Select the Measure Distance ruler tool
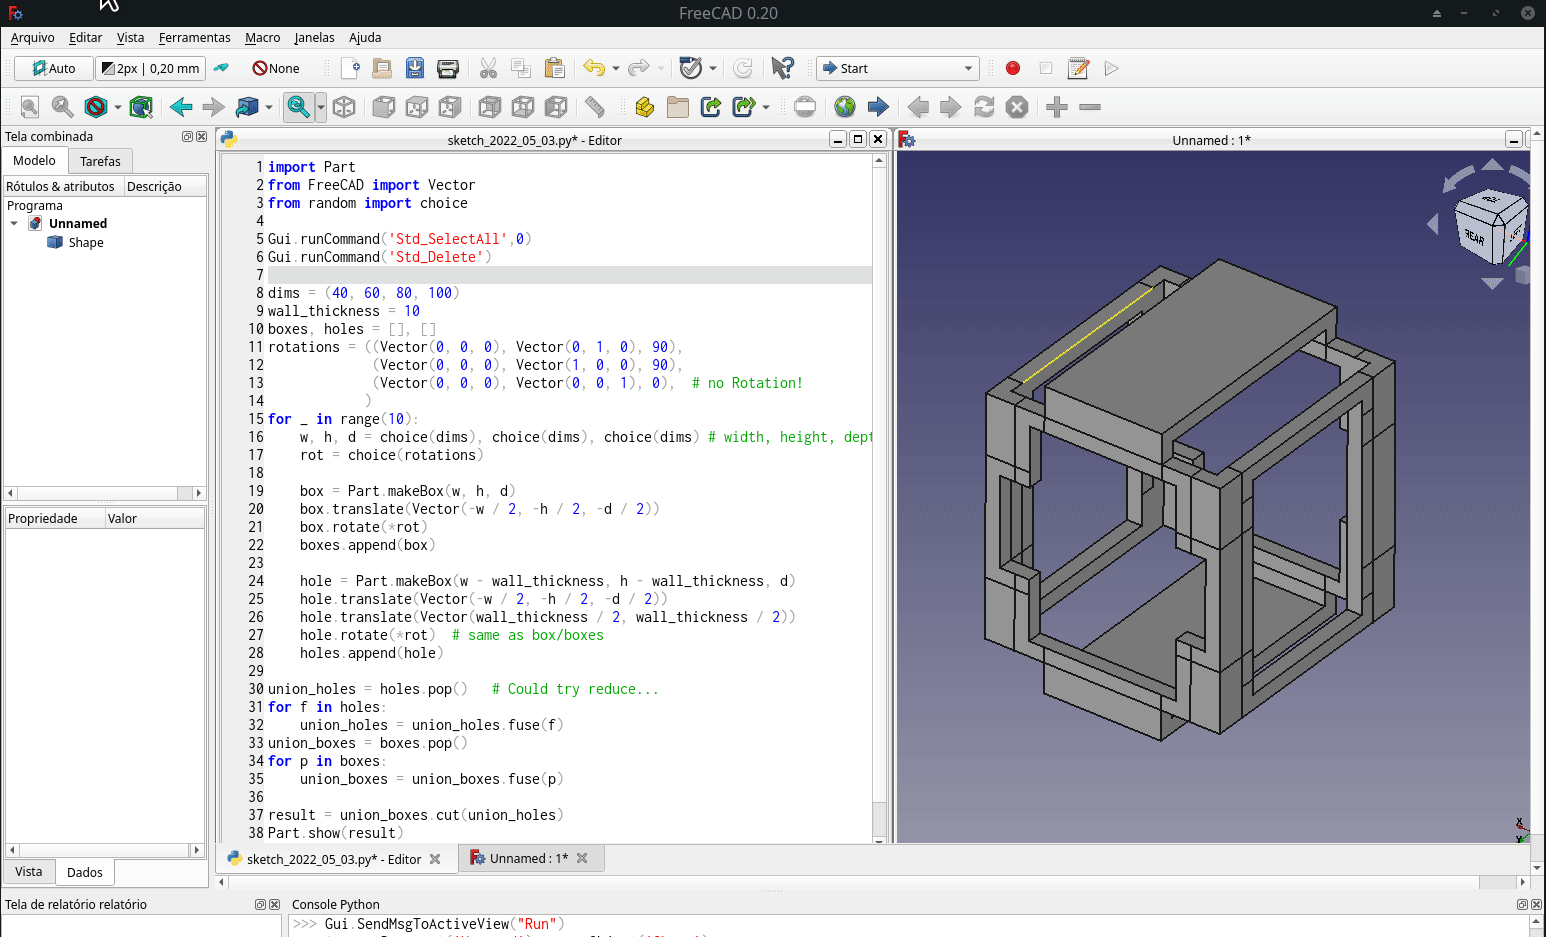Viewport: 1546px width, 937px height. [596, 106]
